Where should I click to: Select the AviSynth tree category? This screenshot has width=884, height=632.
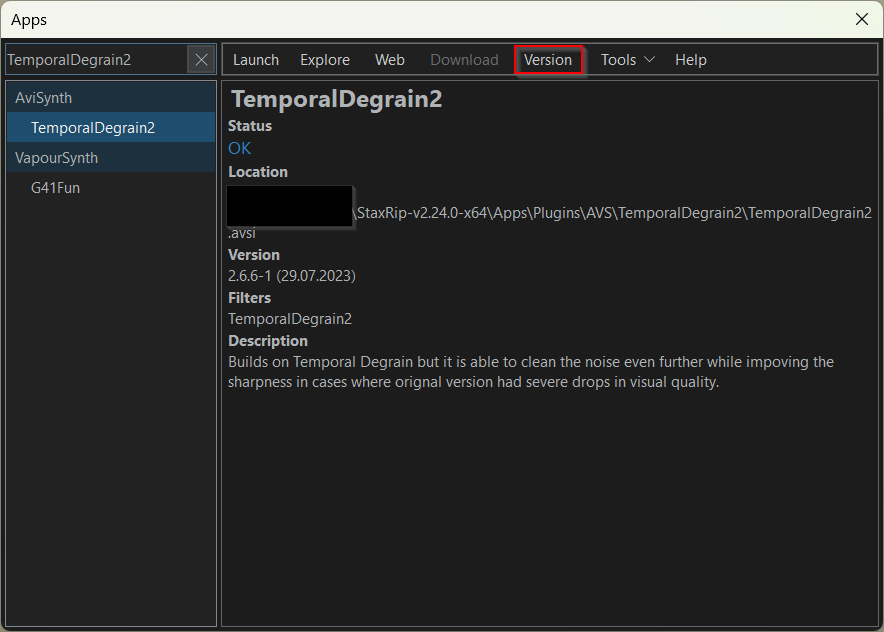point(111,98)
